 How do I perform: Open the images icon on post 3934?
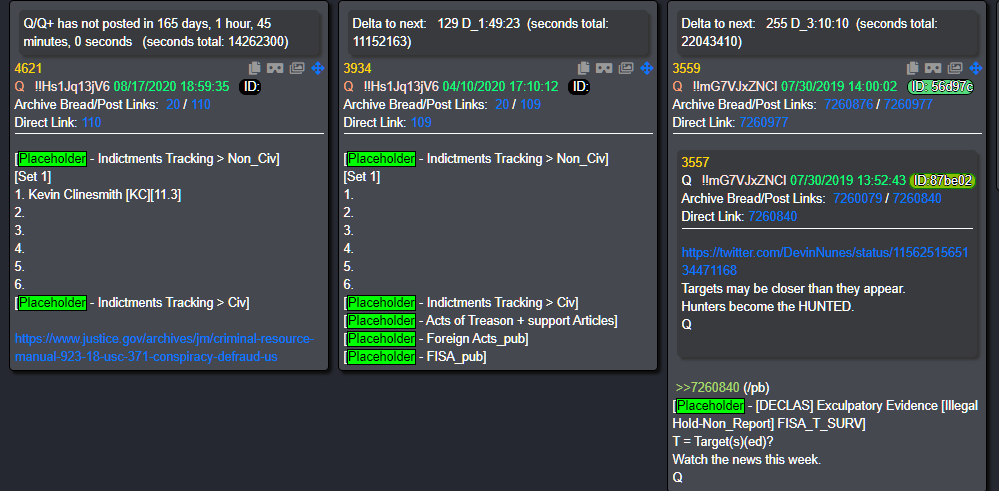[x=626, y=68]
